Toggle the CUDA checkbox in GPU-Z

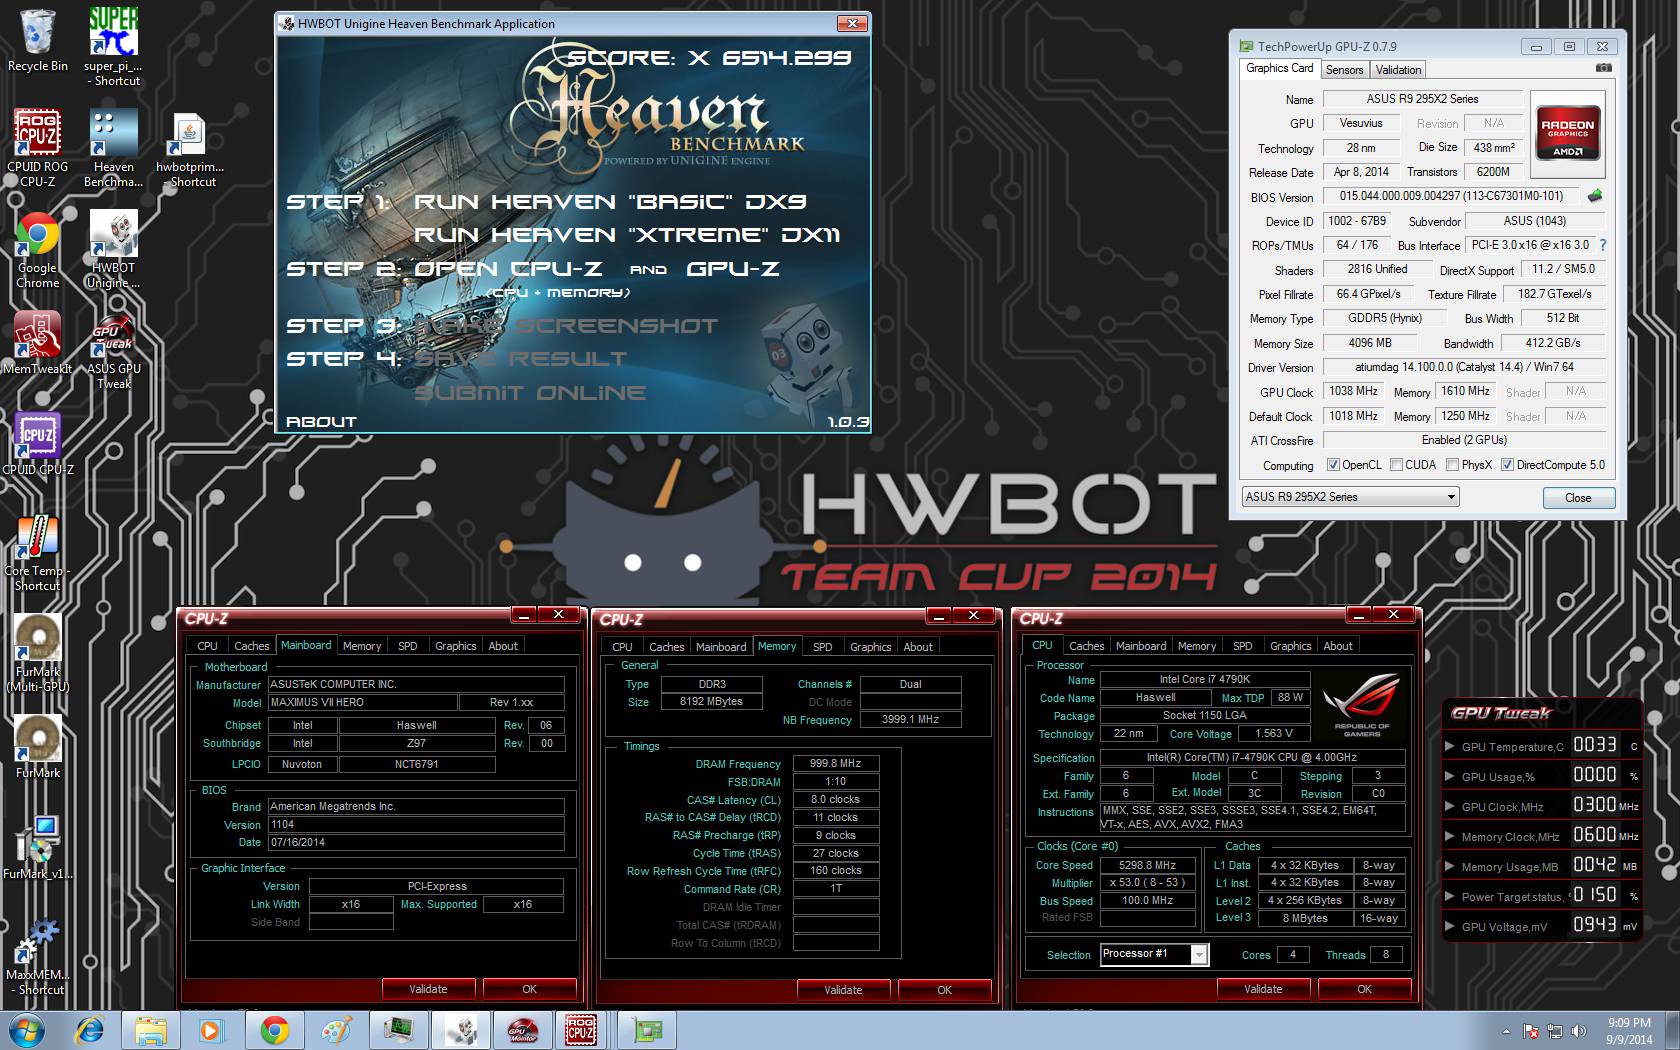coord(1395,465)
